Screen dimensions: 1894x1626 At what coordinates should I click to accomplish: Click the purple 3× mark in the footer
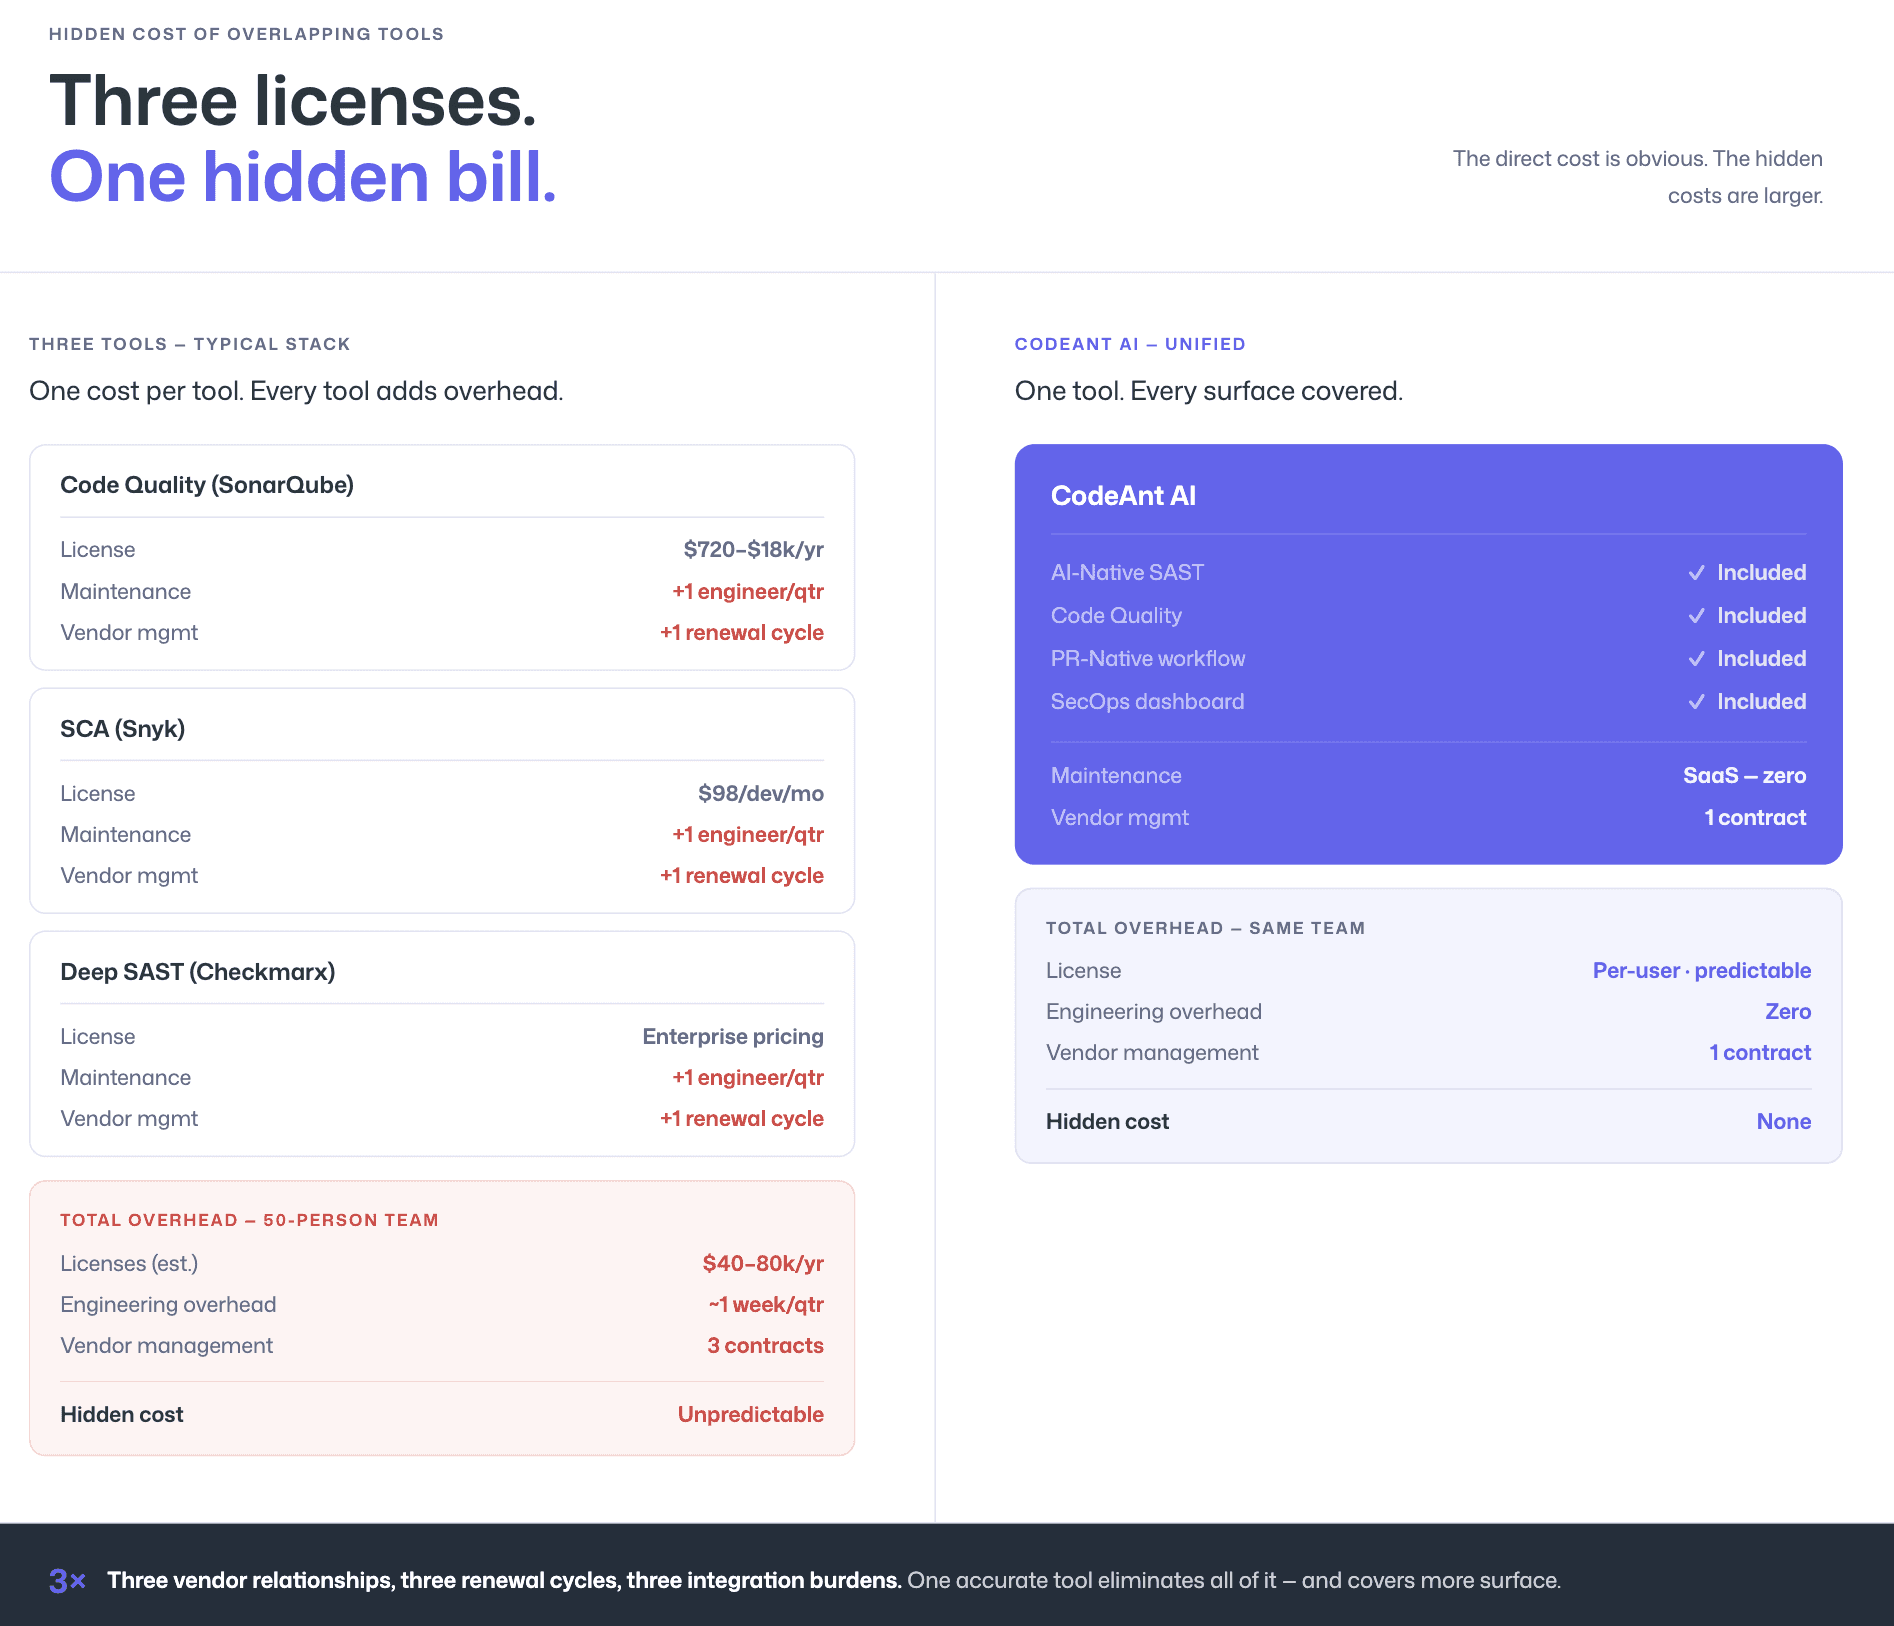click(x=68, y=1581)
